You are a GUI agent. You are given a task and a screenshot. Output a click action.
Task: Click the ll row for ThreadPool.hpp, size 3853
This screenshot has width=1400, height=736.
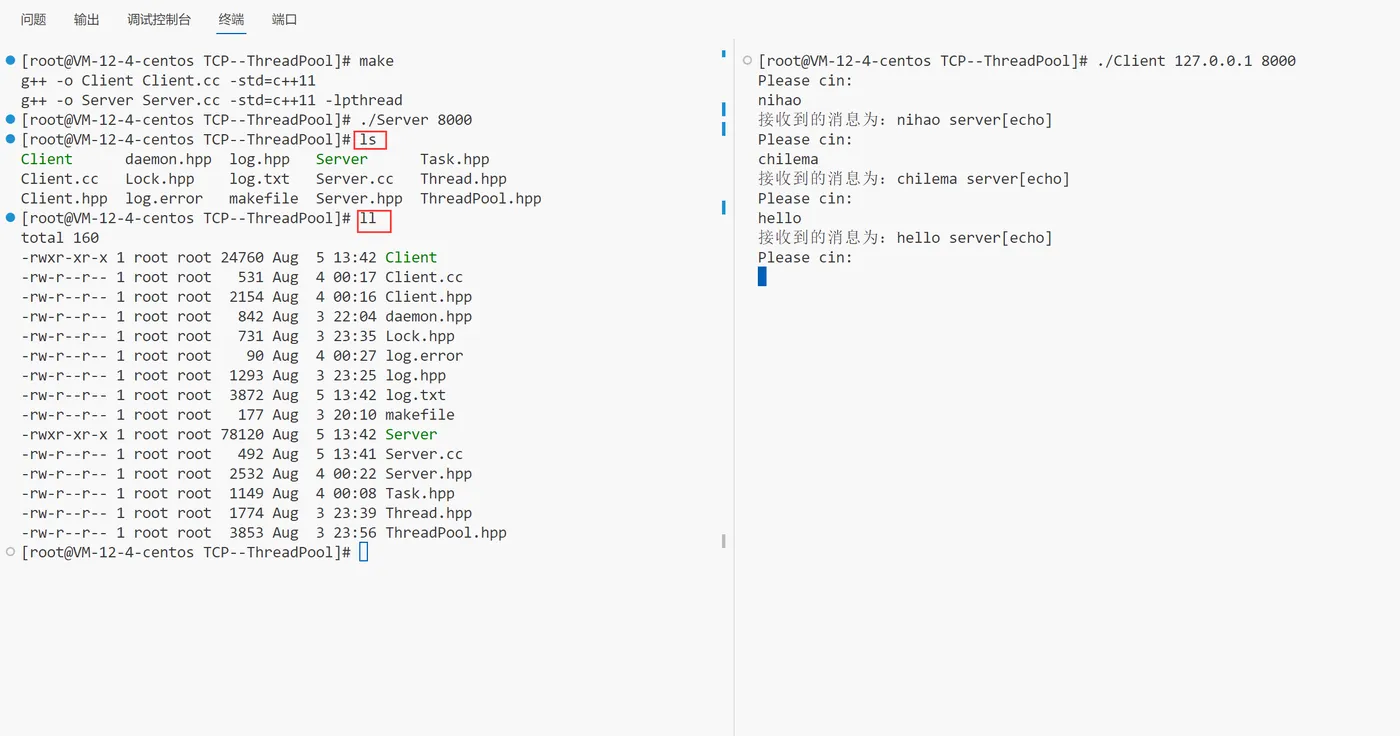(x=264, y=533)
